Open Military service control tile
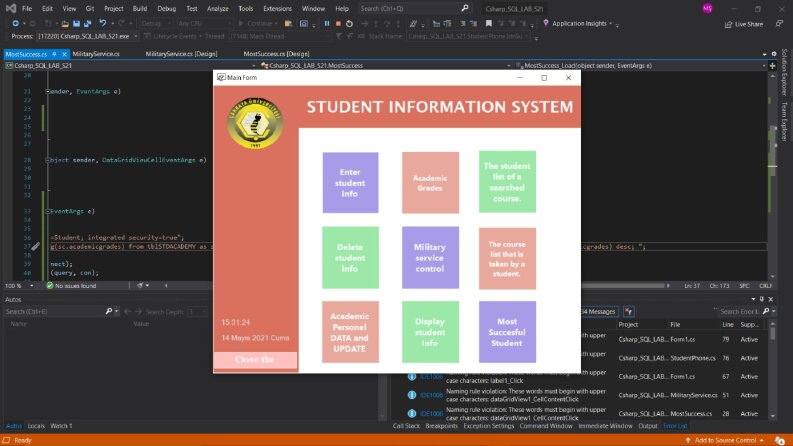The image size is (793, 446). point(430,257)
